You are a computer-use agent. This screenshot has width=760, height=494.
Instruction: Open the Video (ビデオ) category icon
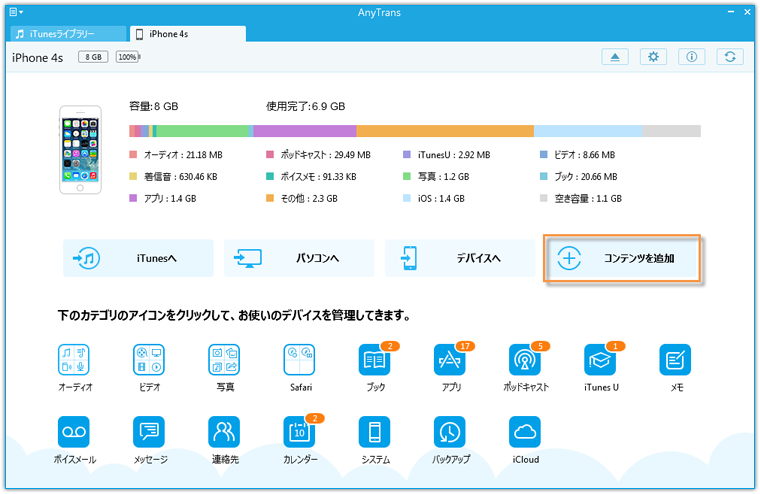click(149, 360)
